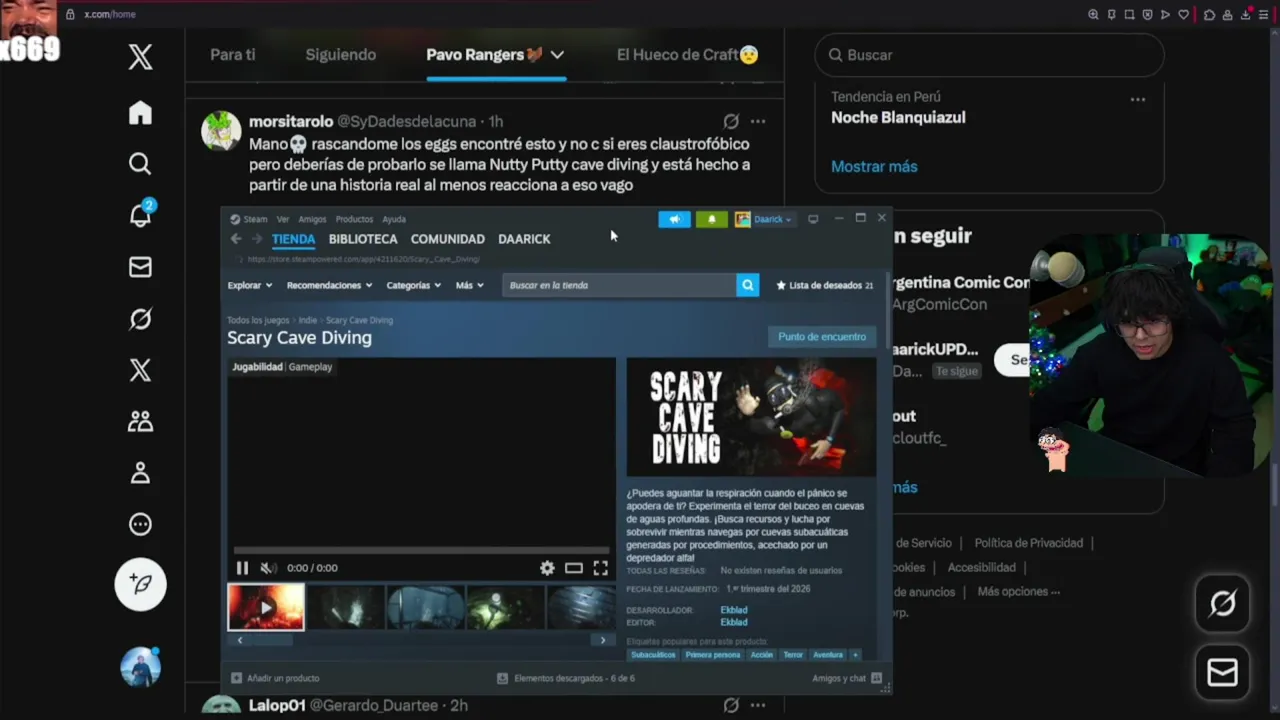Open floating messages envelope button
This screenshot has width=1280, height=720.
click(x=1222, y=673)
